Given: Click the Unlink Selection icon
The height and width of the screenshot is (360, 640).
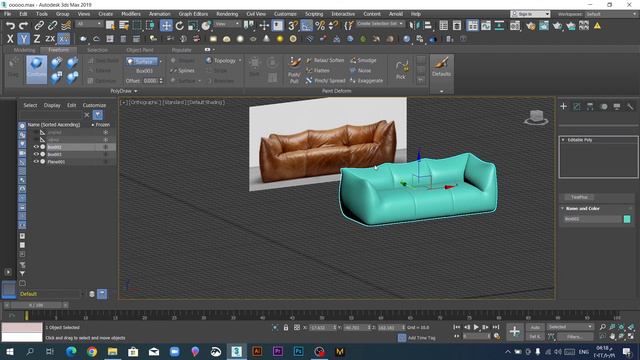Looking at the screenshot, I should pos(52,26).
